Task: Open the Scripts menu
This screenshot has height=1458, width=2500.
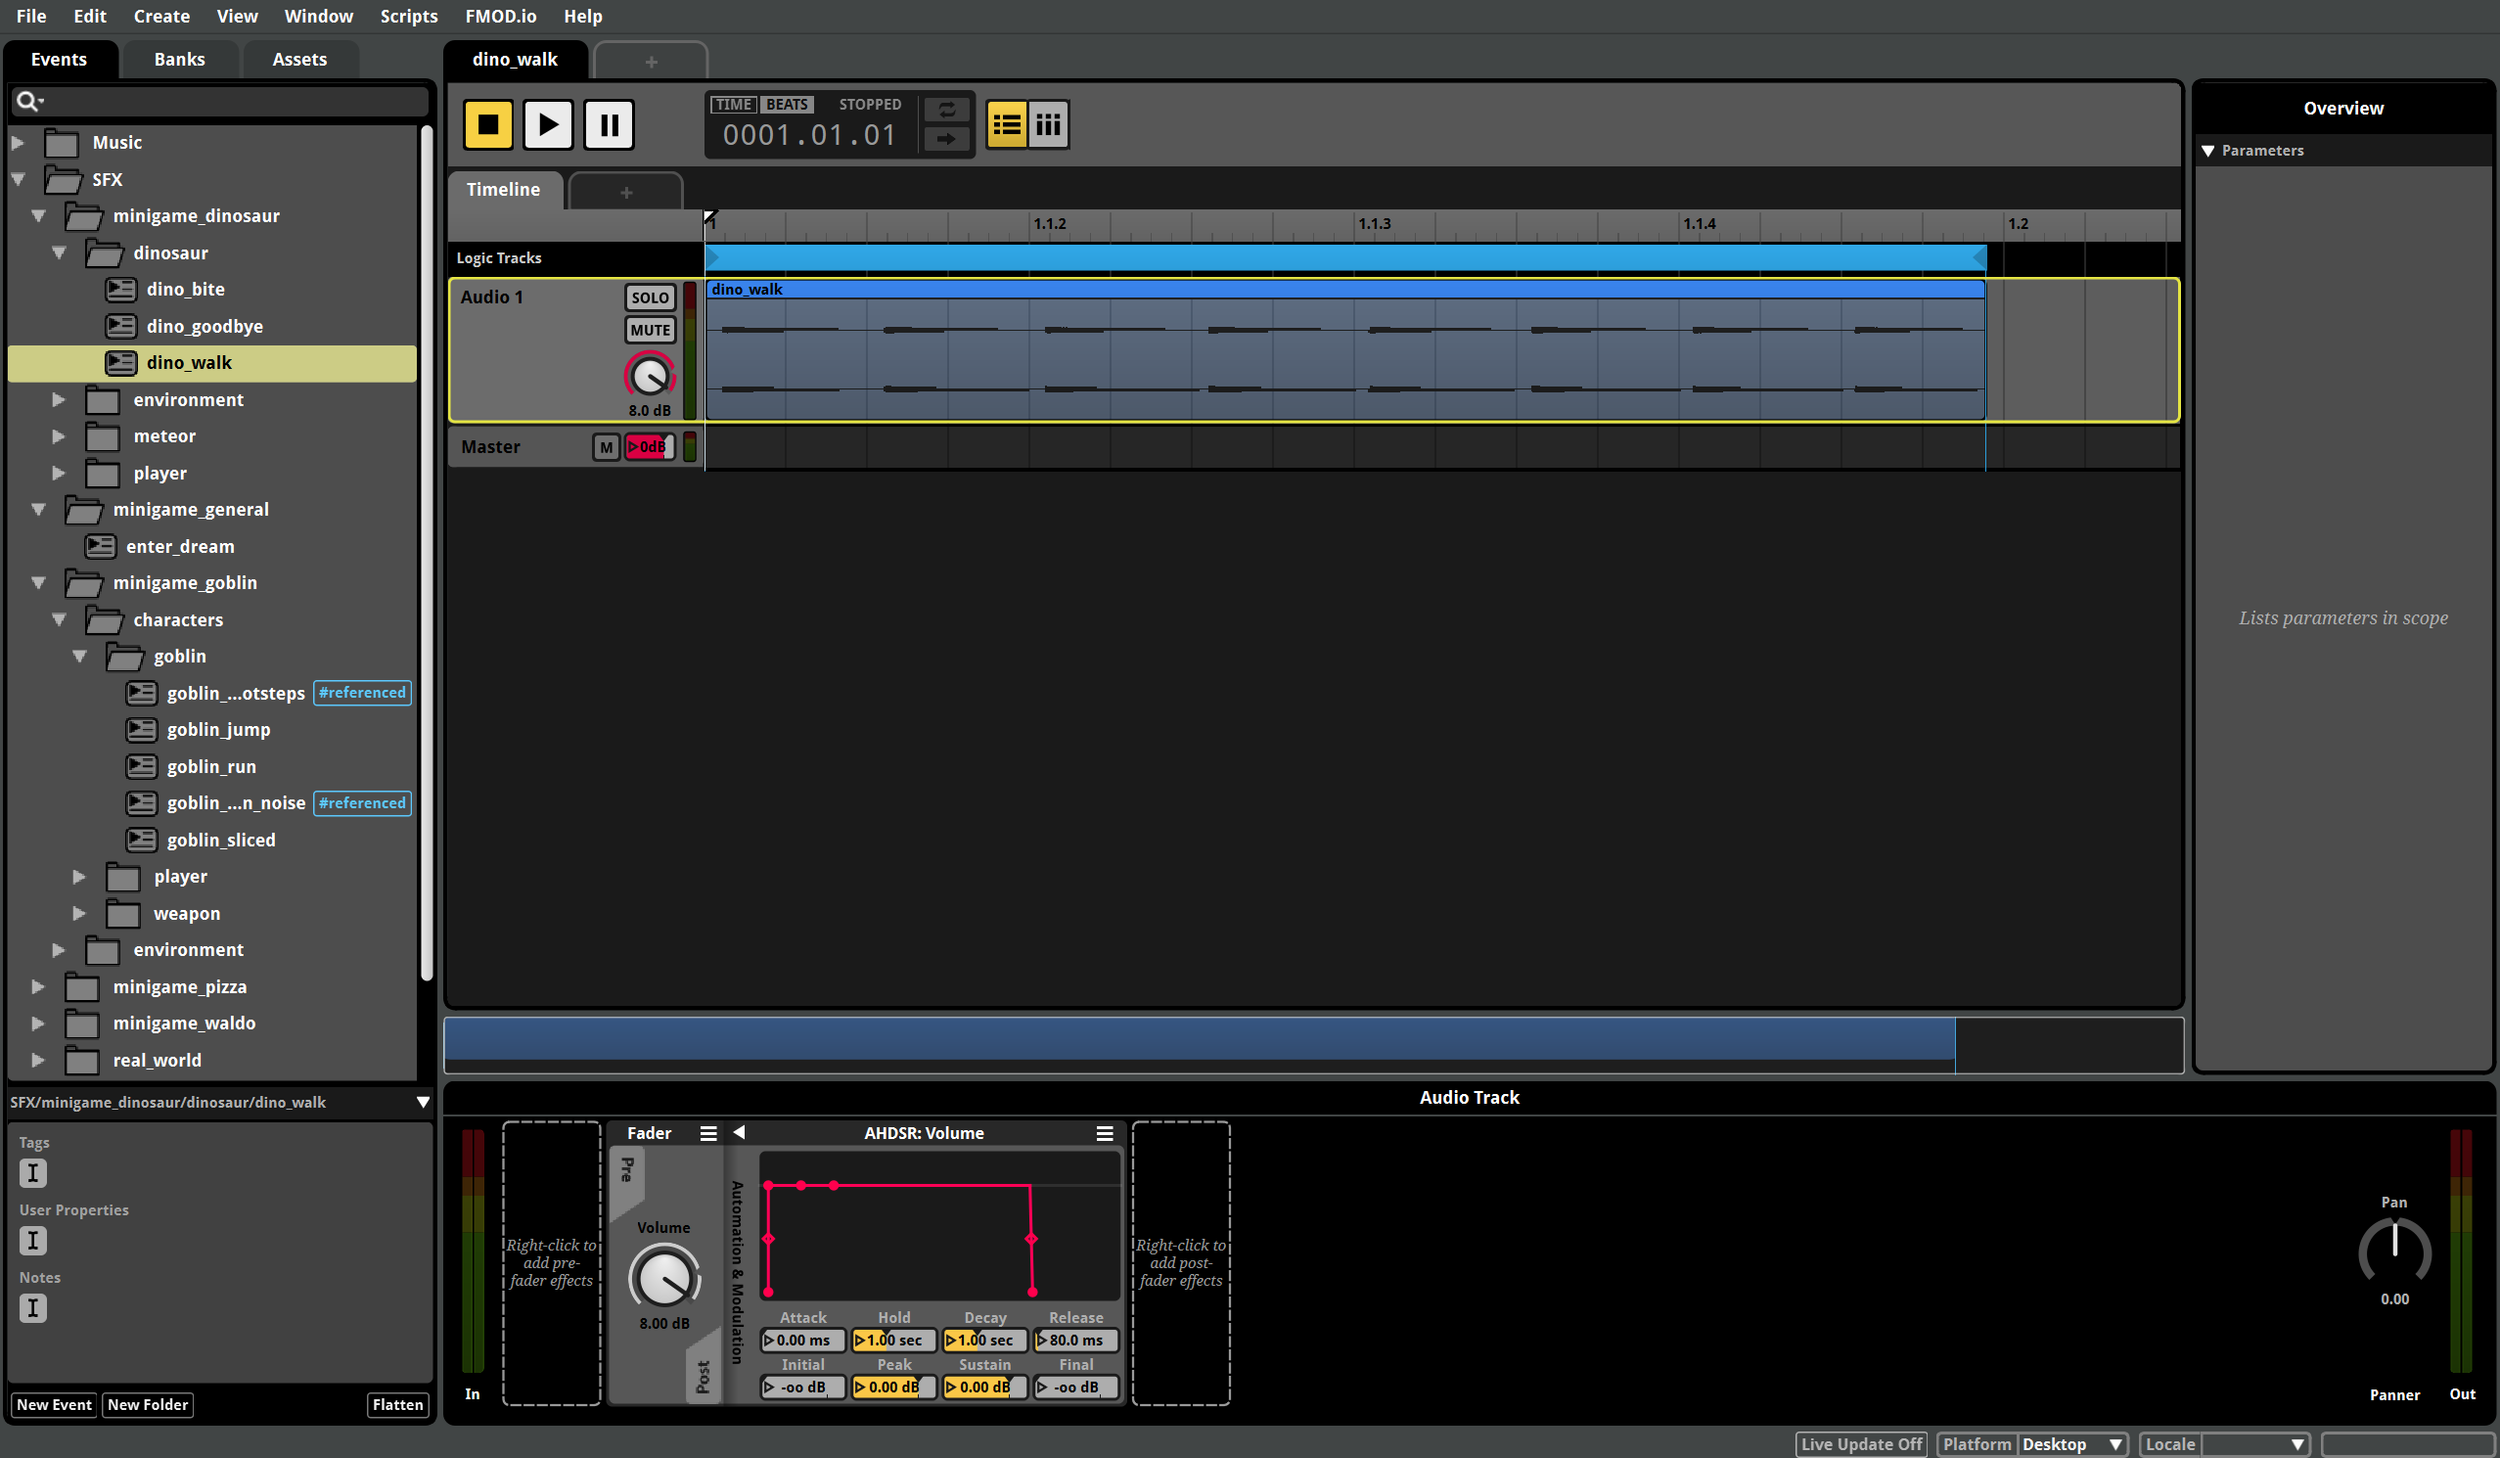Action: pos(408,16)
